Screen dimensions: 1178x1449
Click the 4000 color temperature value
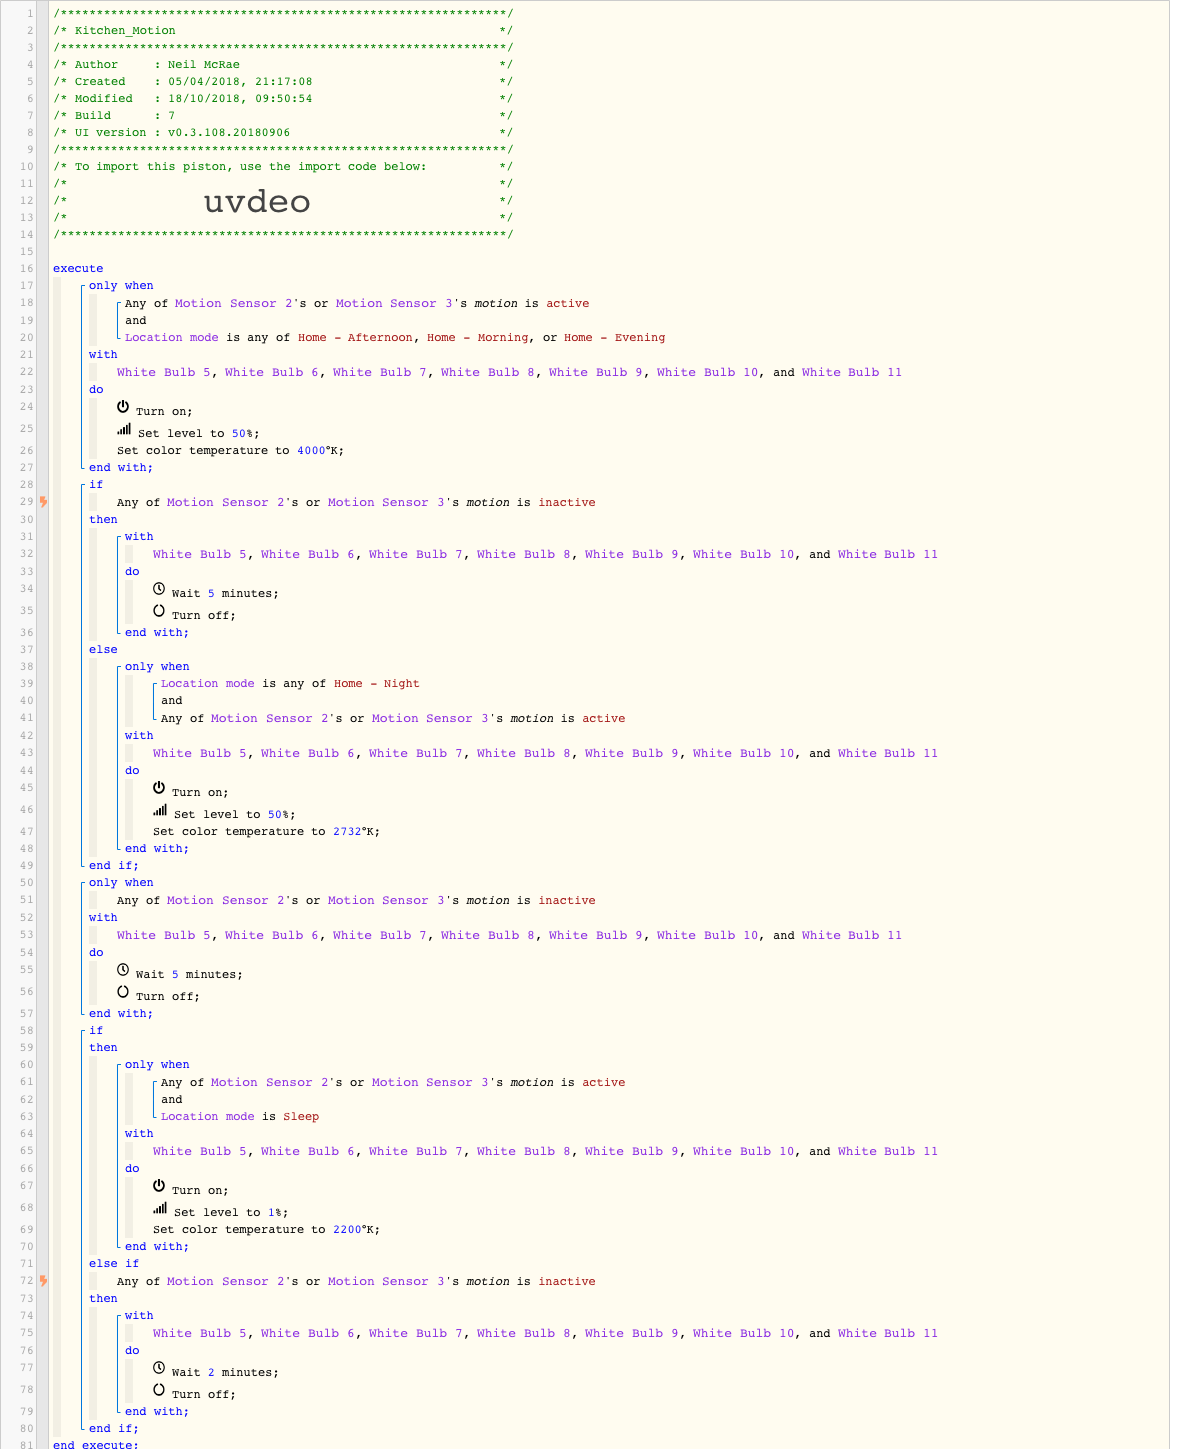[x=311, y=451]
